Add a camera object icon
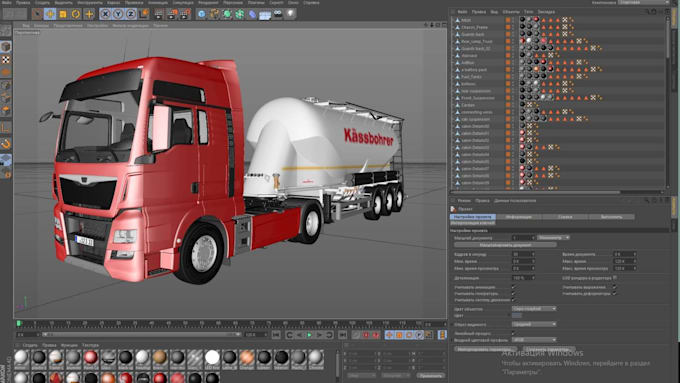The height and width of the screenshot is (383, 680). tap(278, 14)
